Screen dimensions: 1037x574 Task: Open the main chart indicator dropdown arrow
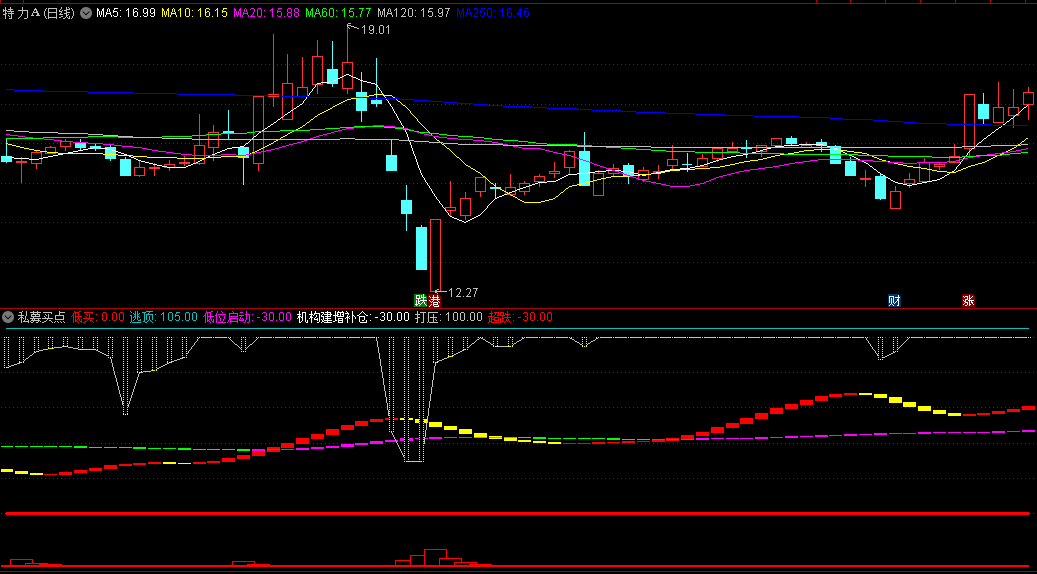[85, 13]
